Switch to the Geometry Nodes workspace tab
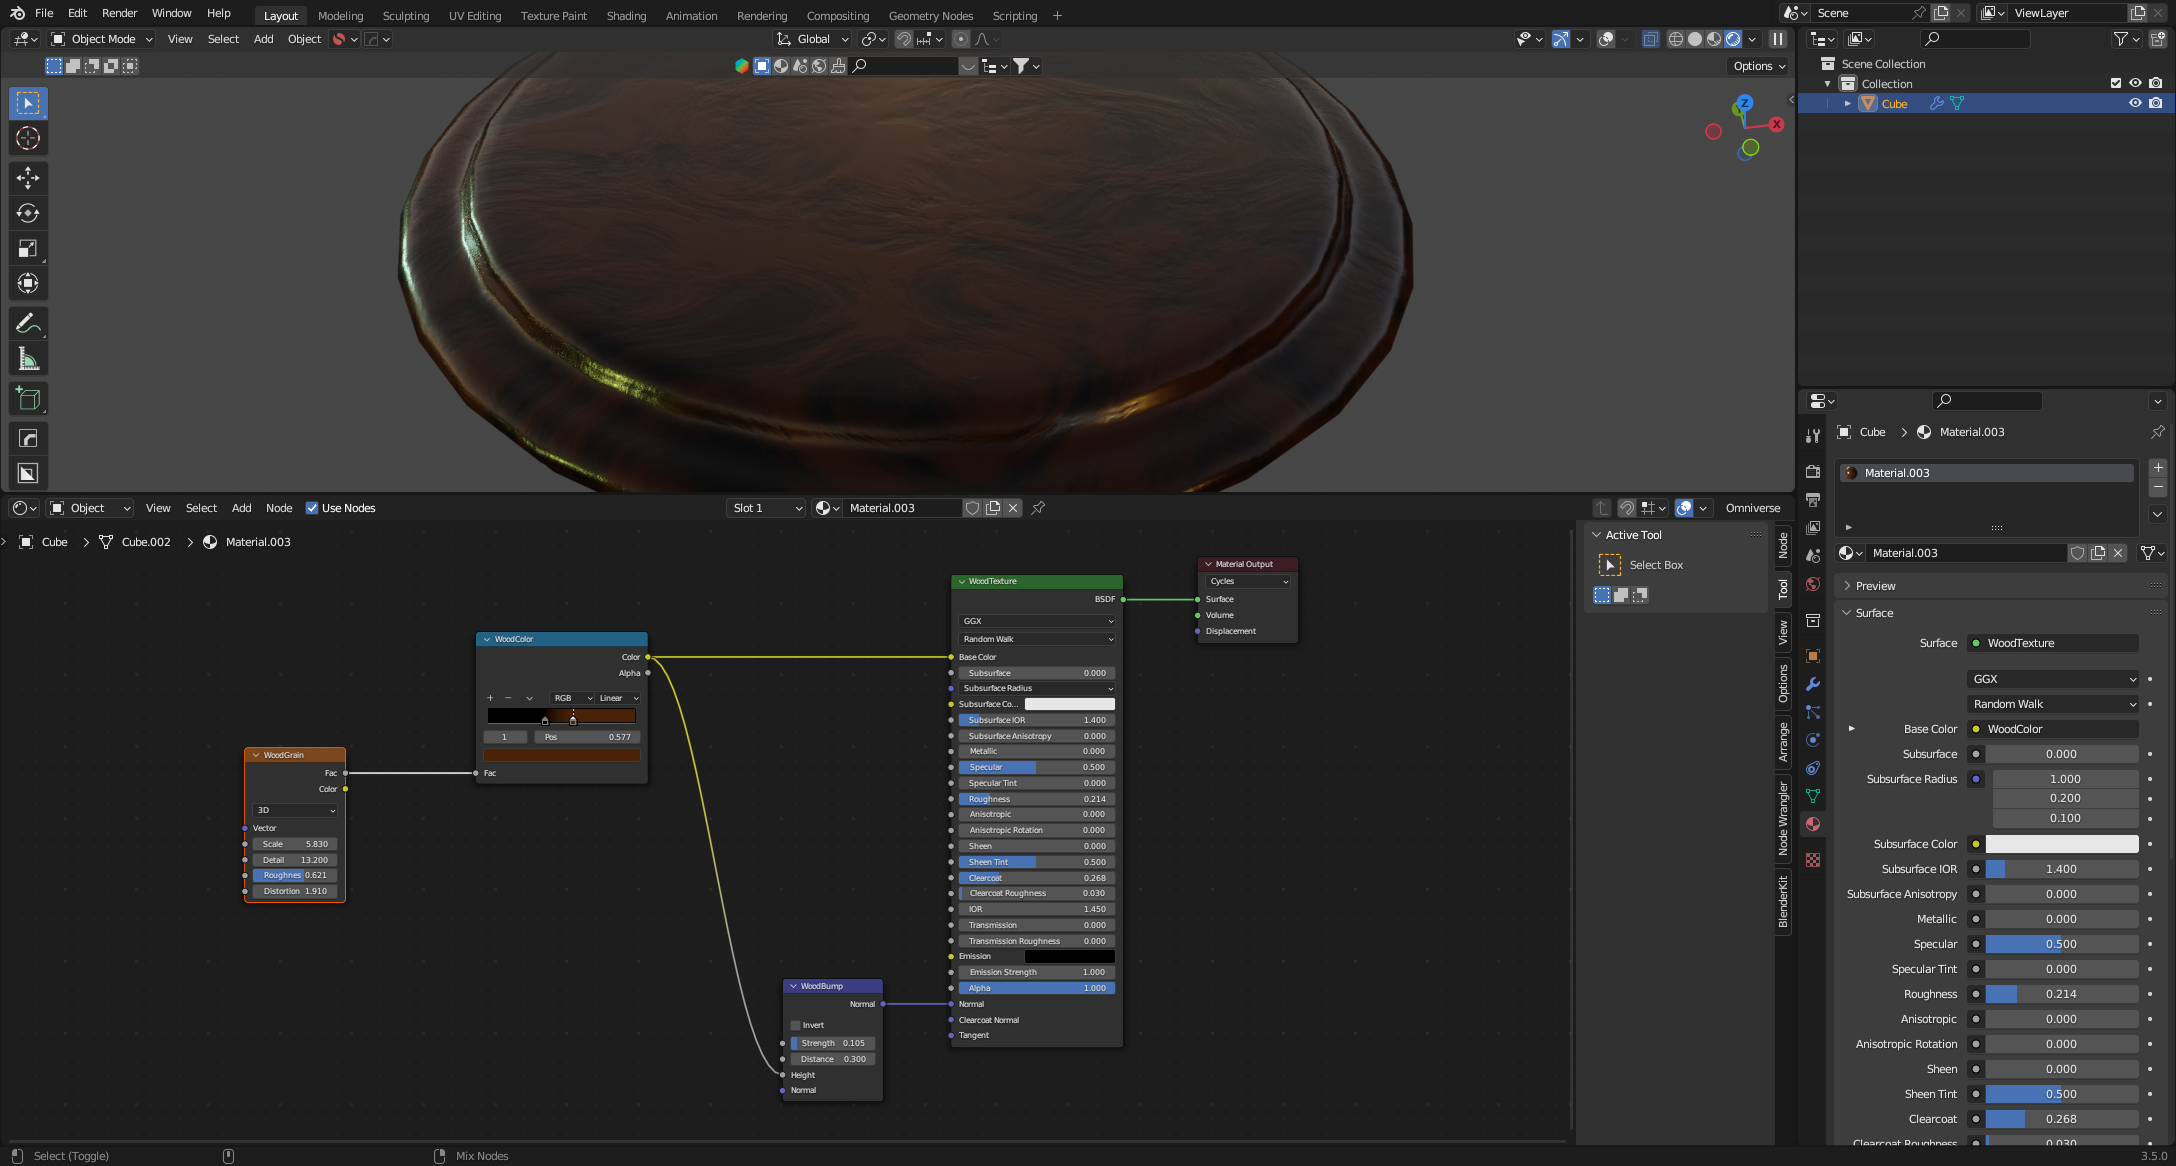The width and height of the screenshot is (2176, 1166). (x=931, y=15)
